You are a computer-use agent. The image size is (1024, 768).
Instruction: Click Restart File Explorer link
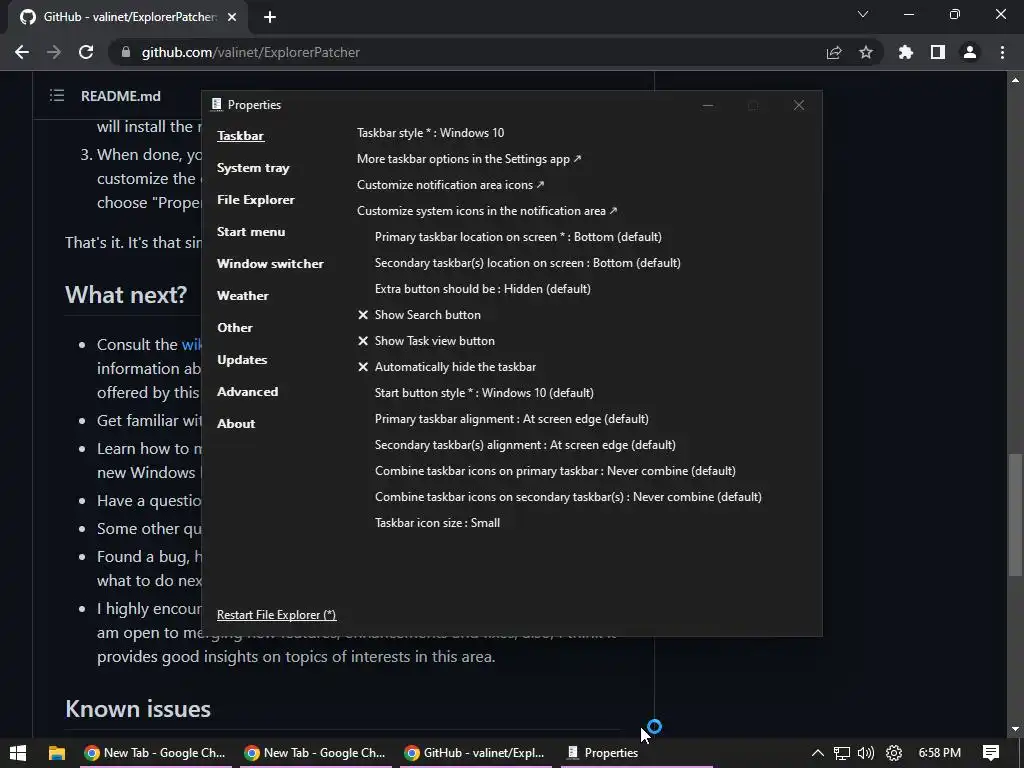[x=276, y=615]
